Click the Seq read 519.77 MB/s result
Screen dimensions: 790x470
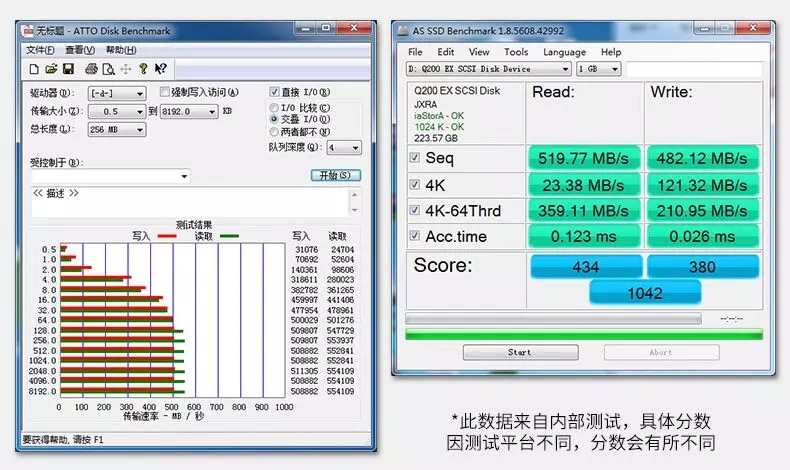[583, 158]
